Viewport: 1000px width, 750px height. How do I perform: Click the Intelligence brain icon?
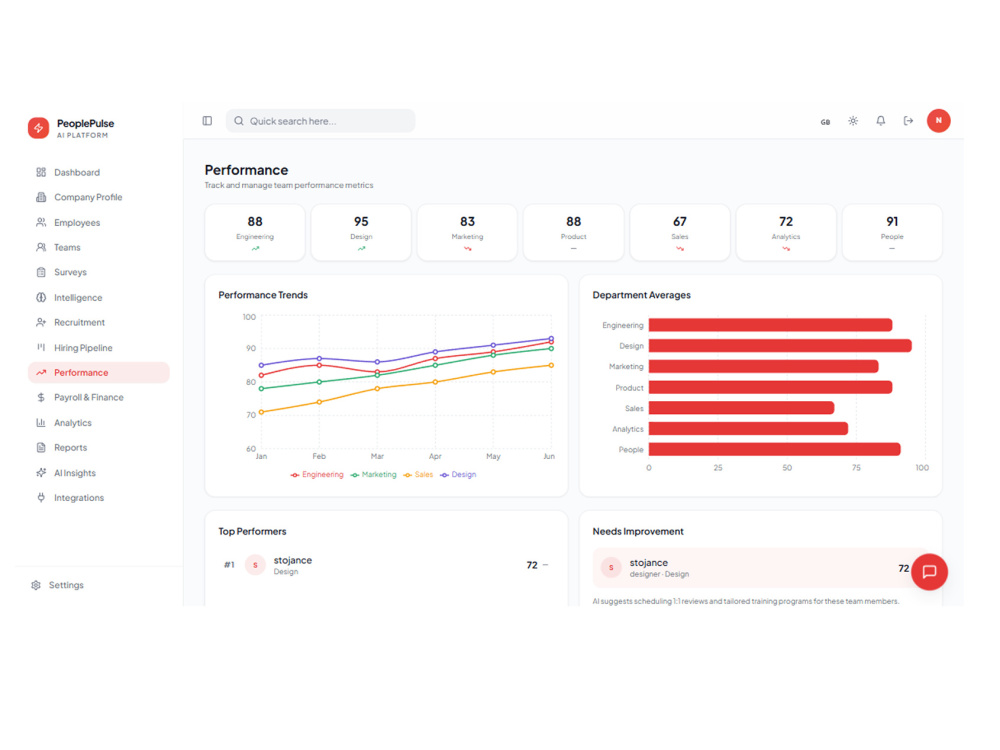pos(41,297)
